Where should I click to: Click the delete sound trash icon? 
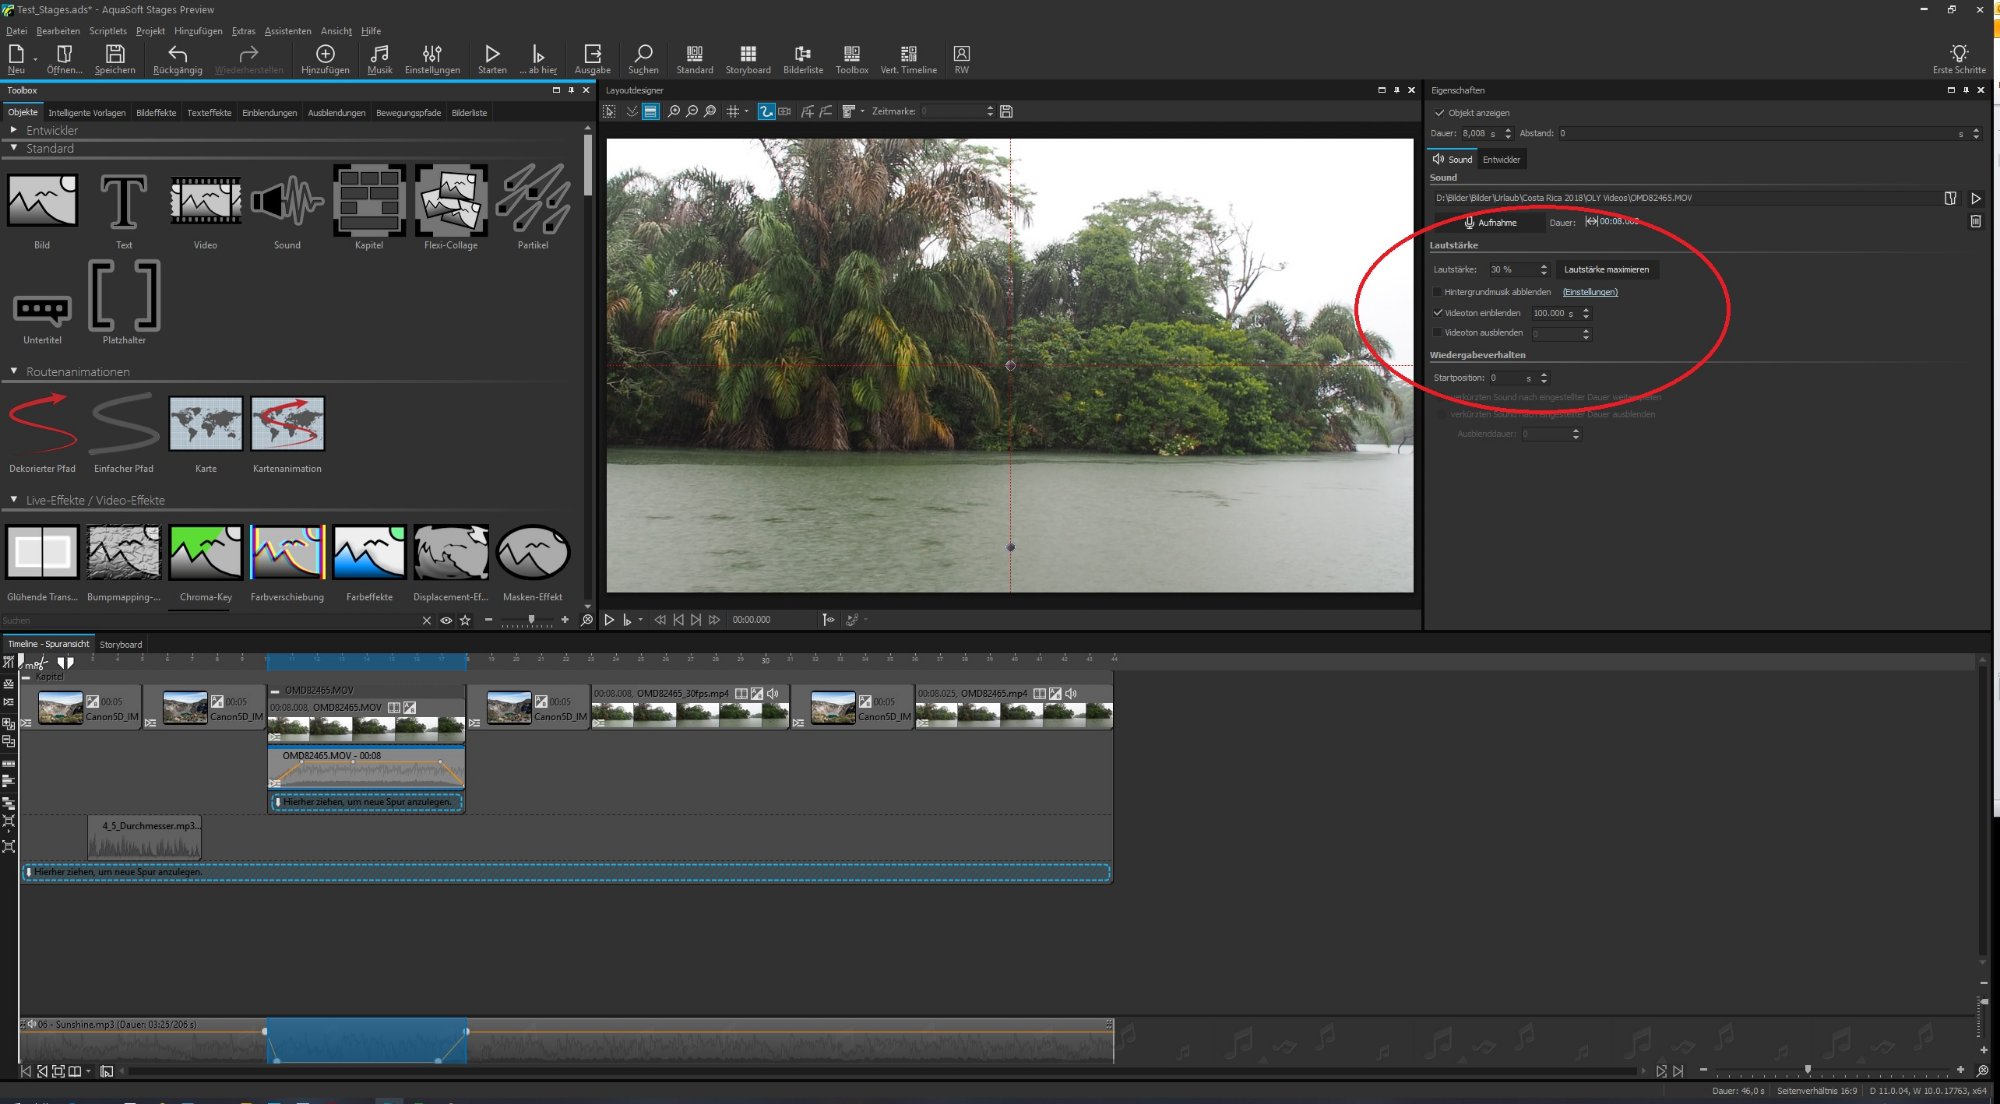point(1975,222)
